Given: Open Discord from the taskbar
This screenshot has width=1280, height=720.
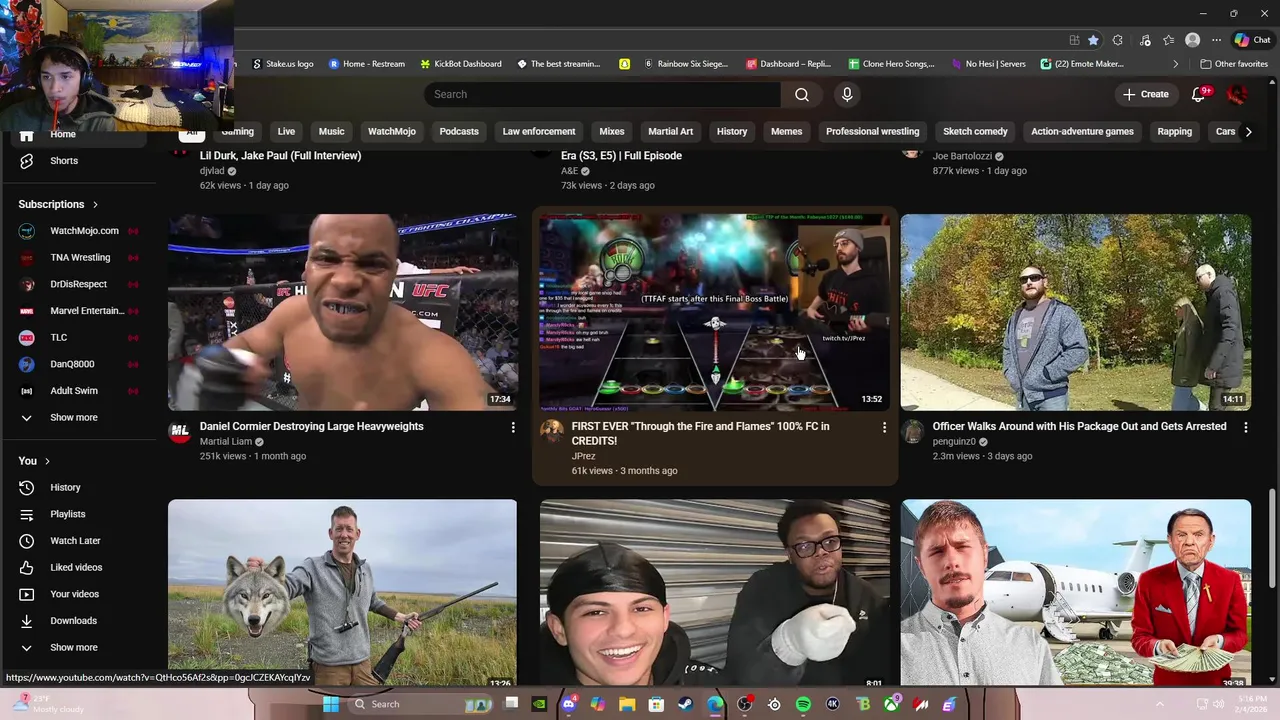Looking at the screenshot, I should [569, 704].
